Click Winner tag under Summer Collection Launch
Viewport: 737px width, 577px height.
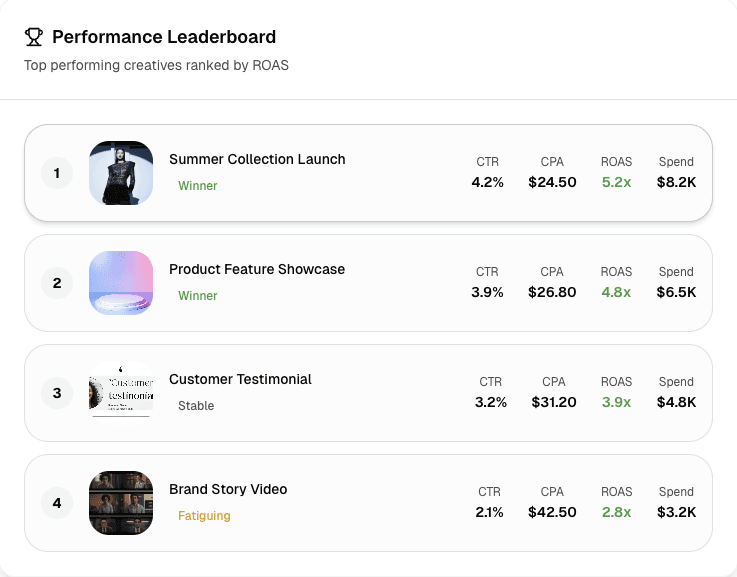tap(198, 186)
